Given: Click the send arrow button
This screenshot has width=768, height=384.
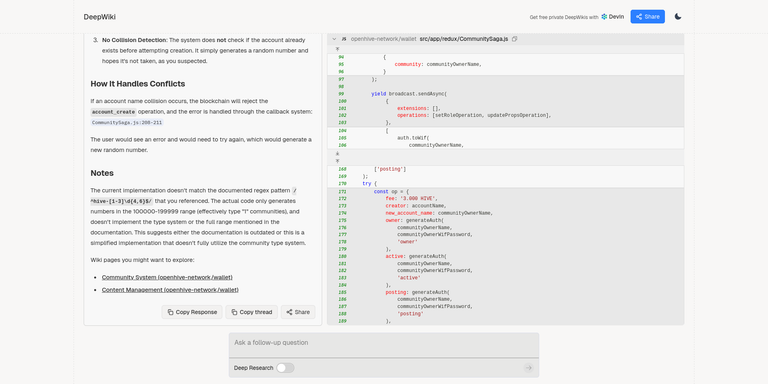Looking at the screenshot, I should click(528, 368).
